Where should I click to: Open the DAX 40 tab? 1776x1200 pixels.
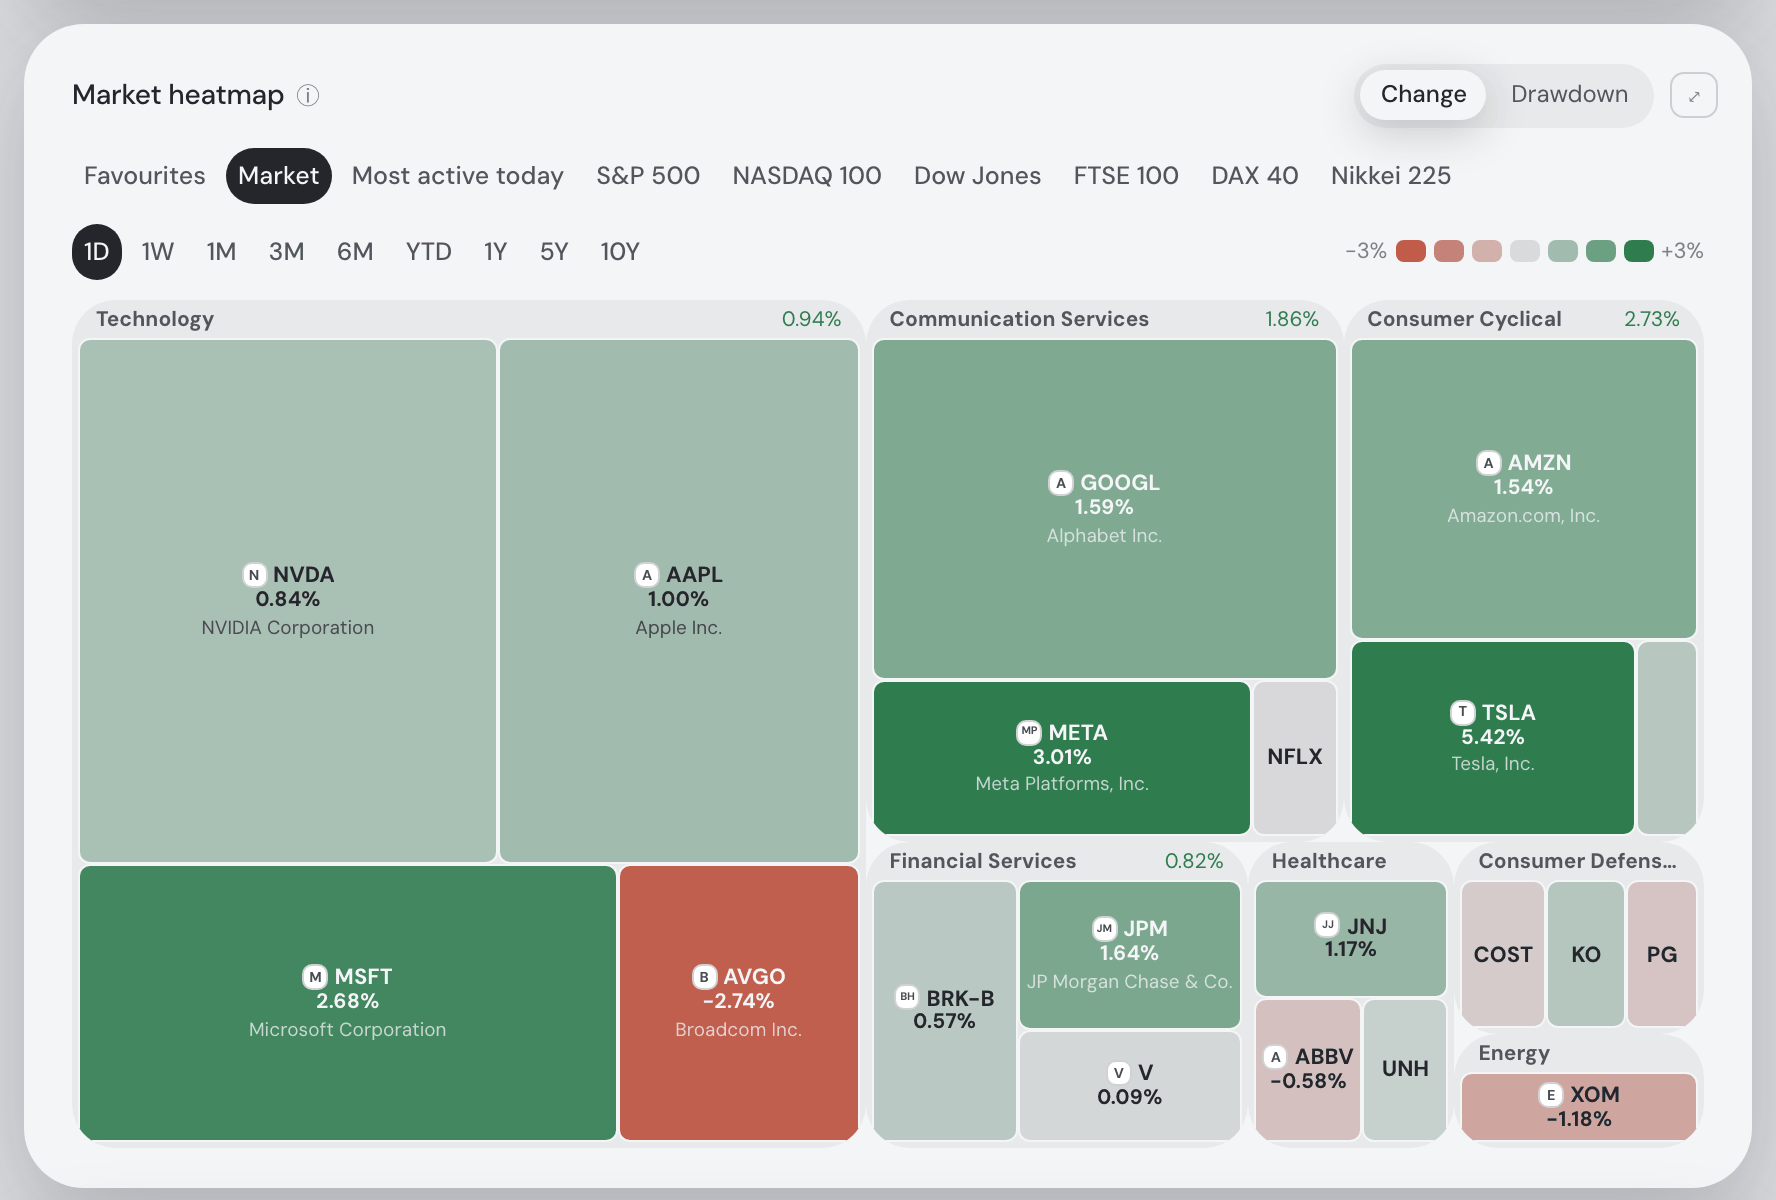1255,176
